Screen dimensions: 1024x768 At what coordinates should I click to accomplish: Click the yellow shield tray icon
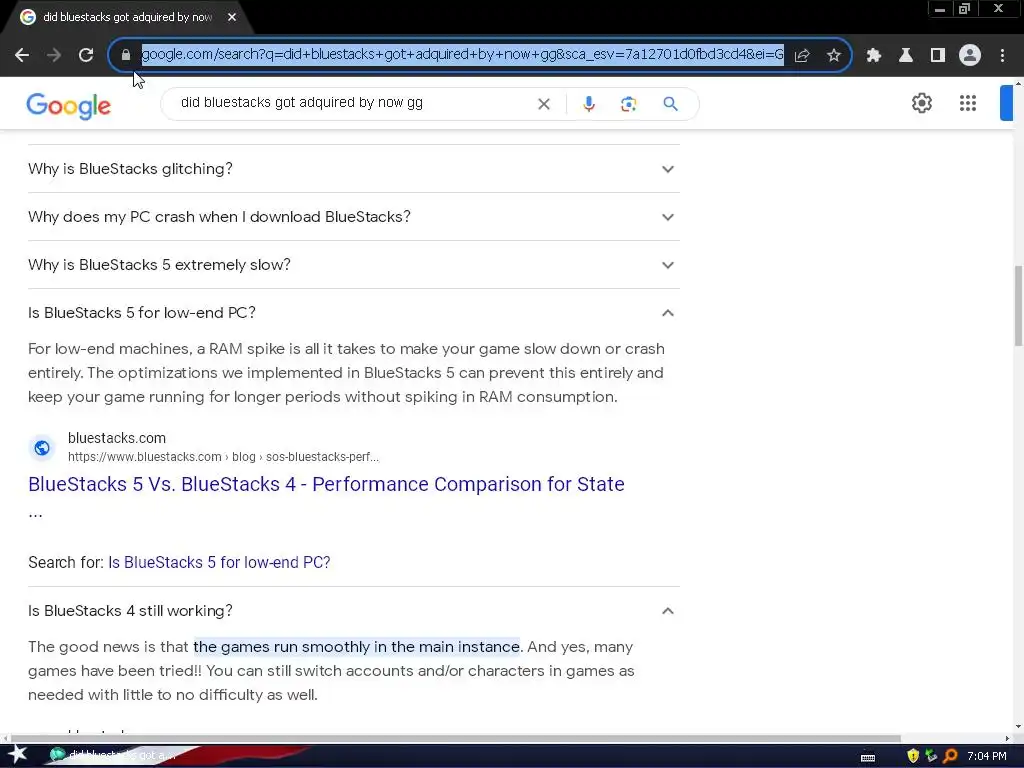(913, 756)
